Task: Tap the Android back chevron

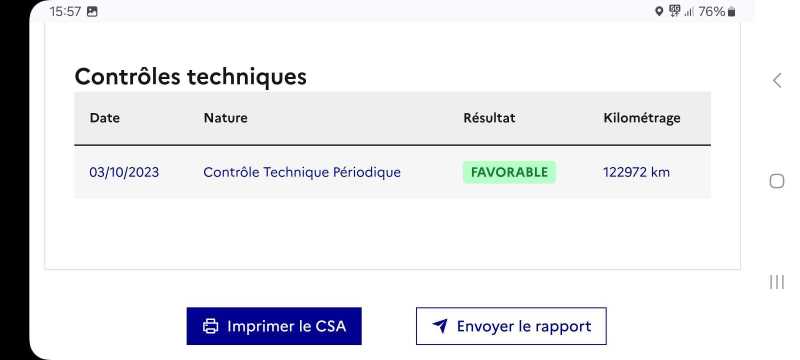Action: (777, 80)
